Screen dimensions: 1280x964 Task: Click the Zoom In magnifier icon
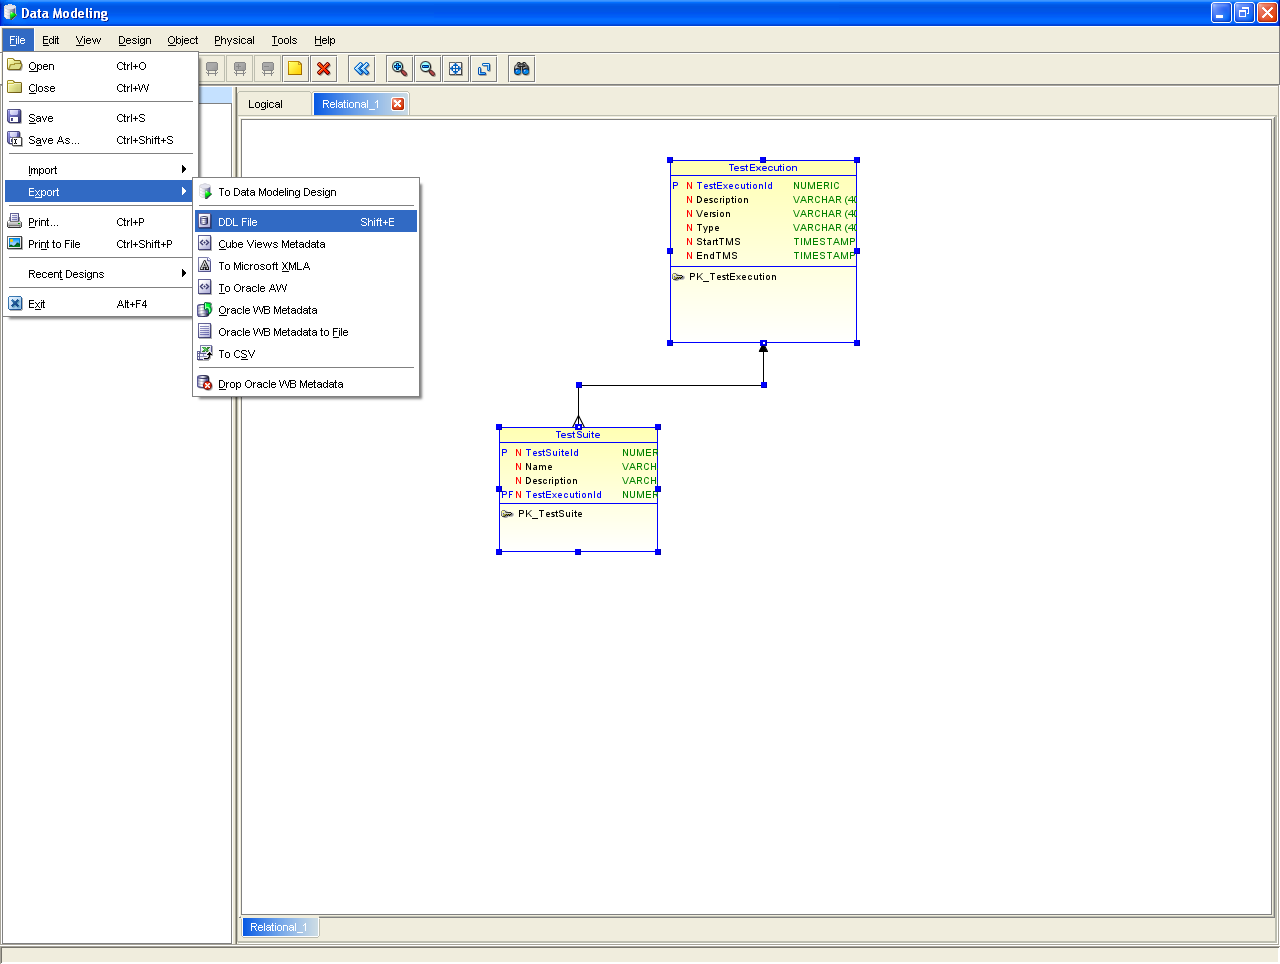[x=399, y=68]
